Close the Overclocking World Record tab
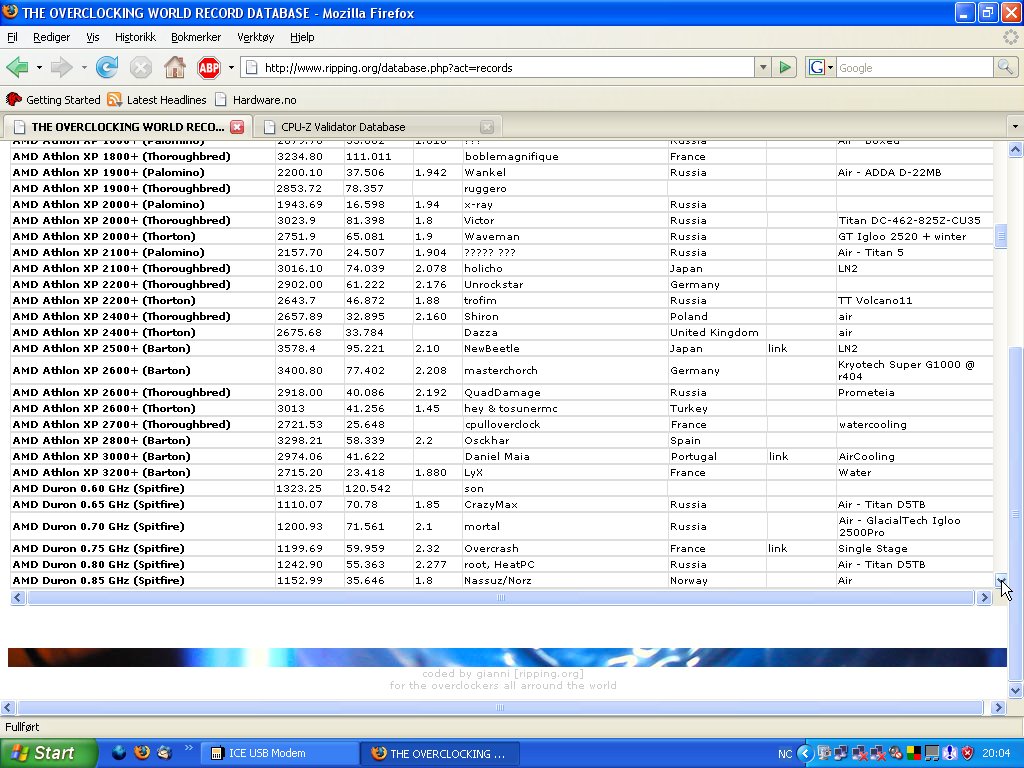 (x=237, y=127)
